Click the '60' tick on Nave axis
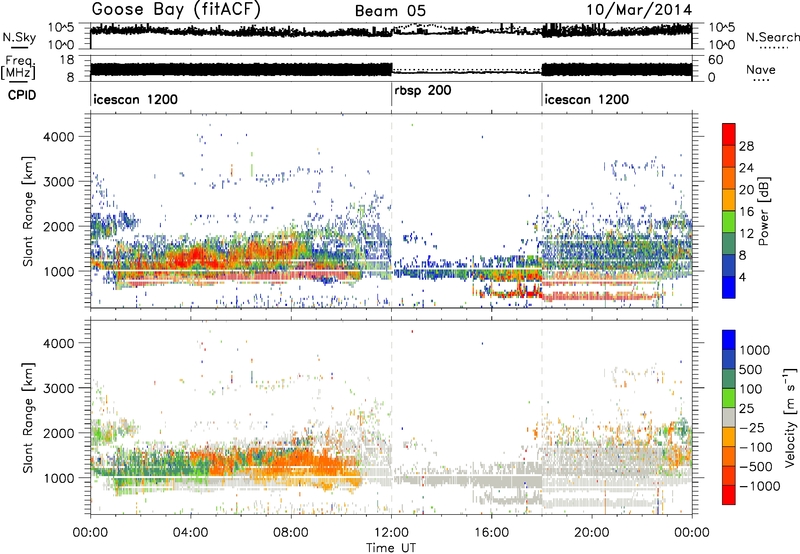 pos(715,60)
